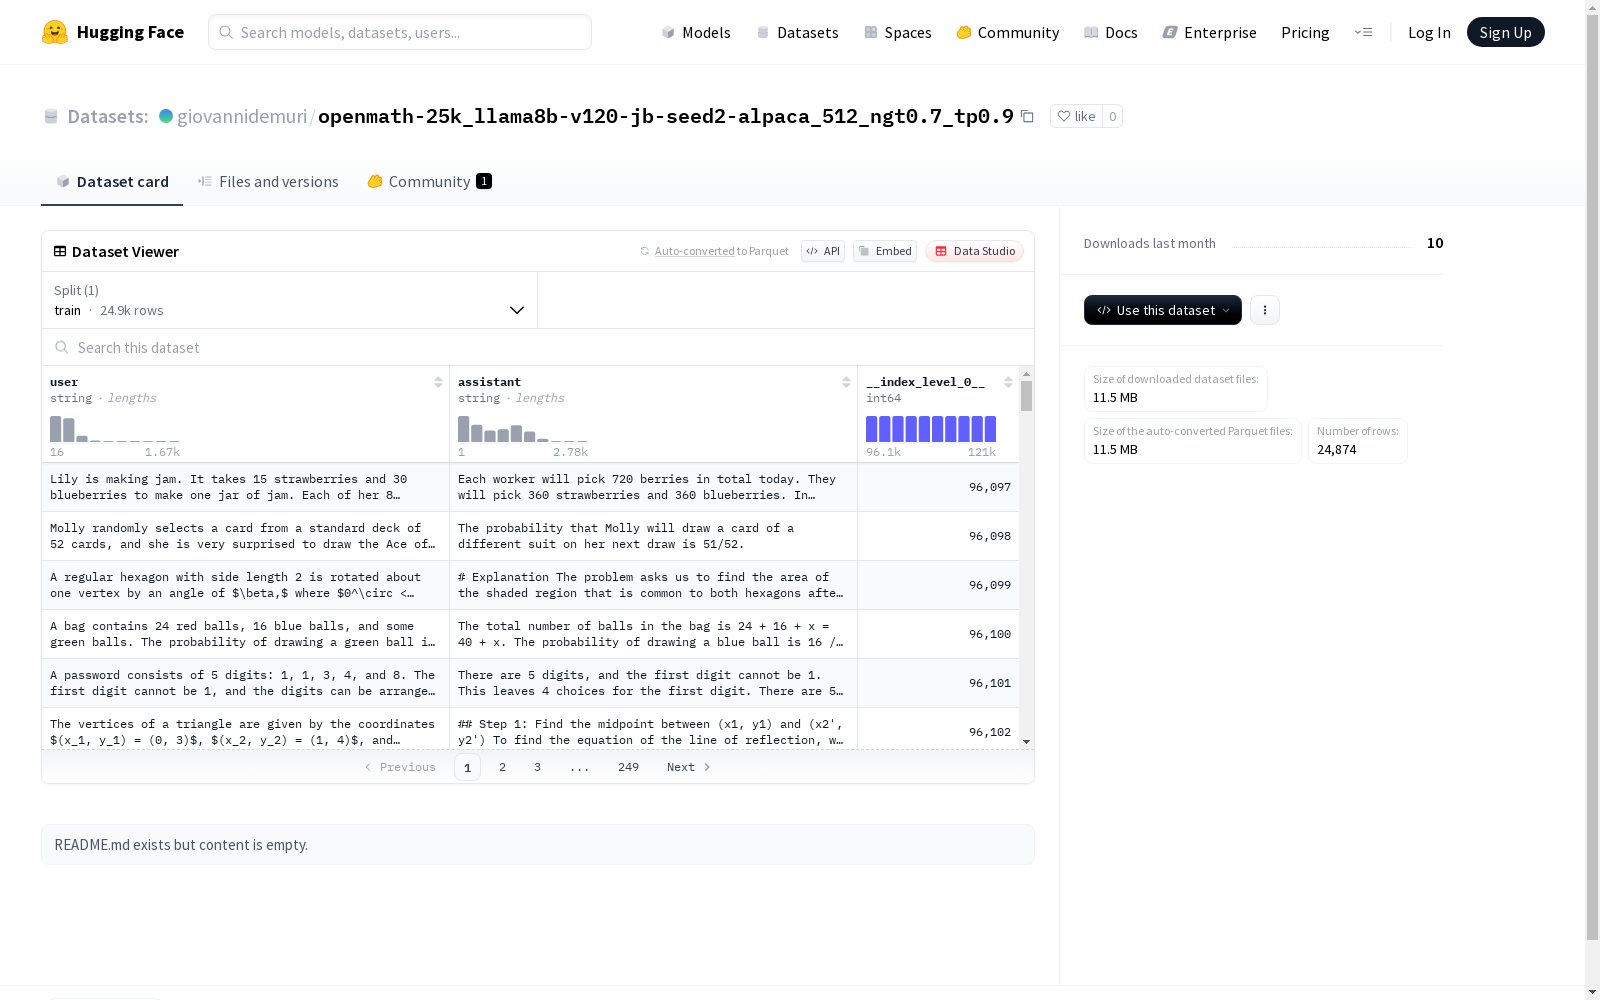Switch to Files and versions tab
Image resolution: width=1600 pixels, height=1000 pixels.
(x=268, y=181)
